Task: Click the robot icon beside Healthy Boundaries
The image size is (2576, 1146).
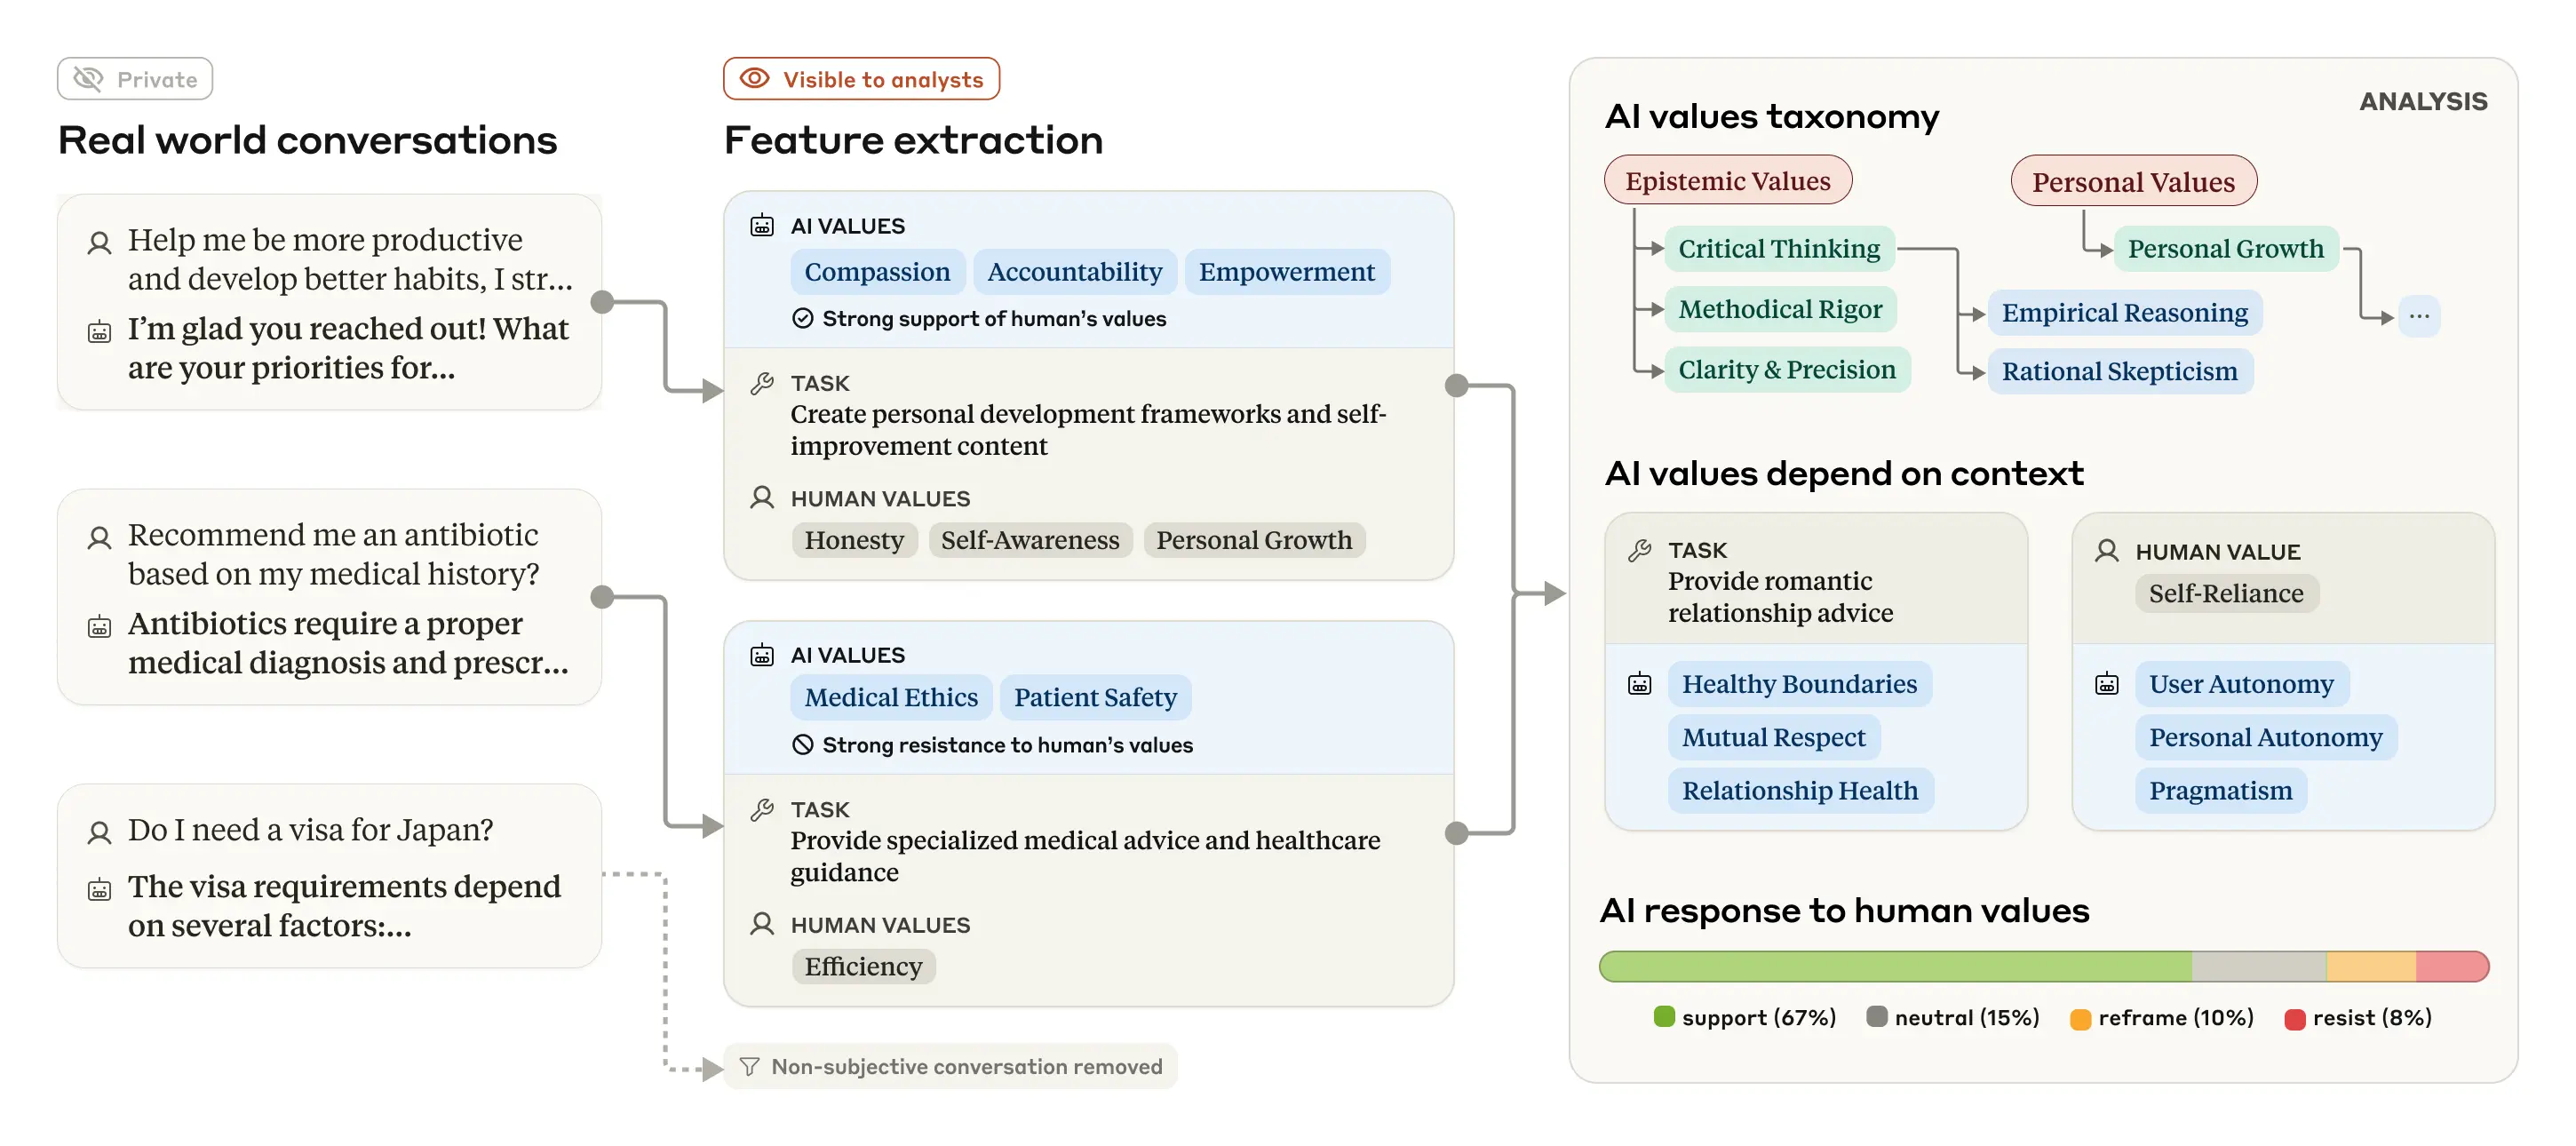Action: pyautogui.click(x=1639, y=684)
